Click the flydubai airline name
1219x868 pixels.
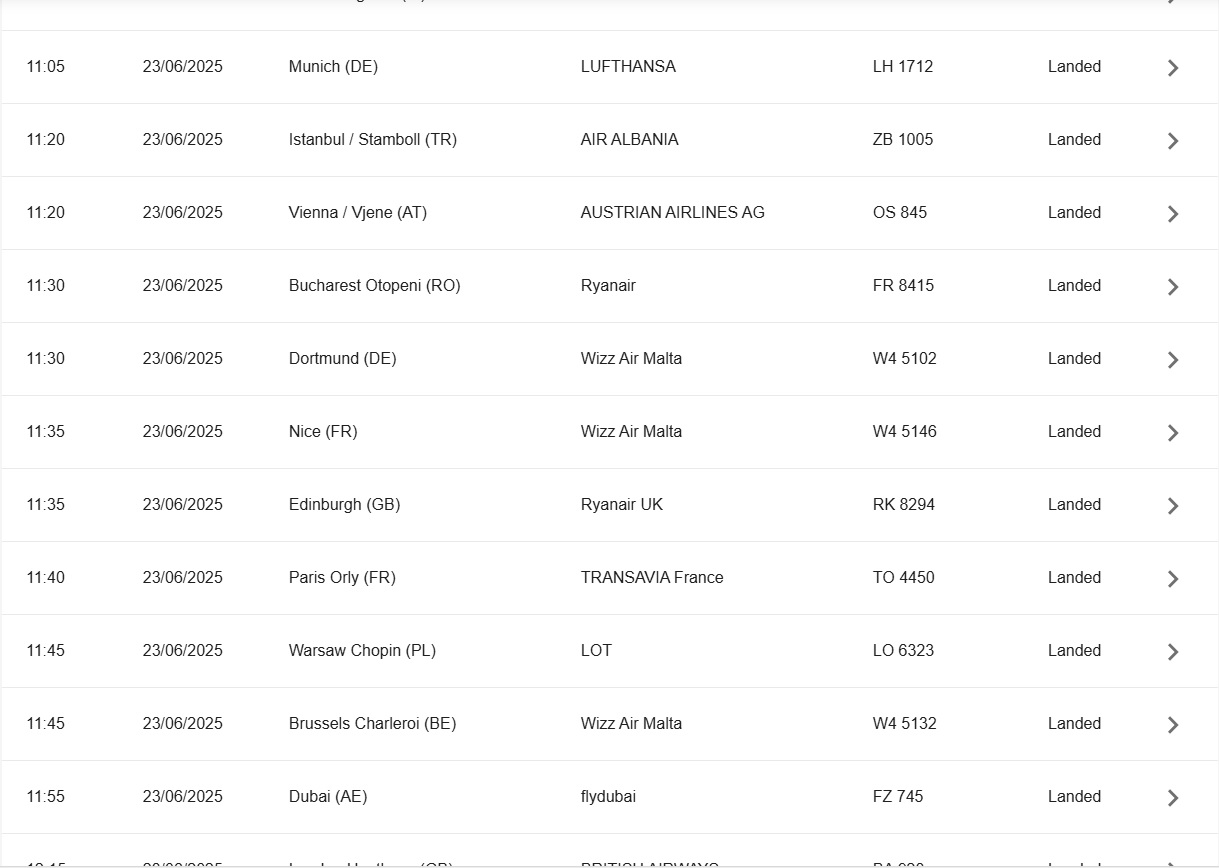pos(608,797)
